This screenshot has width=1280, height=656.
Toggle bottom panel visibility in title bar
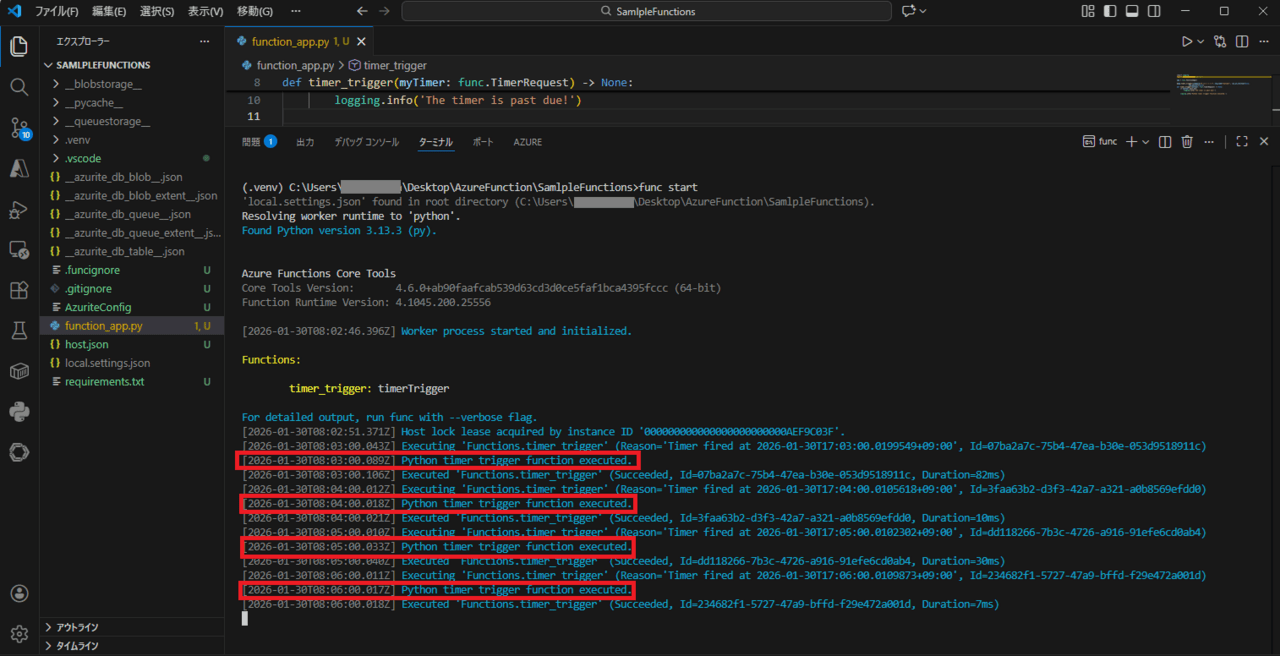(1132, 11)
